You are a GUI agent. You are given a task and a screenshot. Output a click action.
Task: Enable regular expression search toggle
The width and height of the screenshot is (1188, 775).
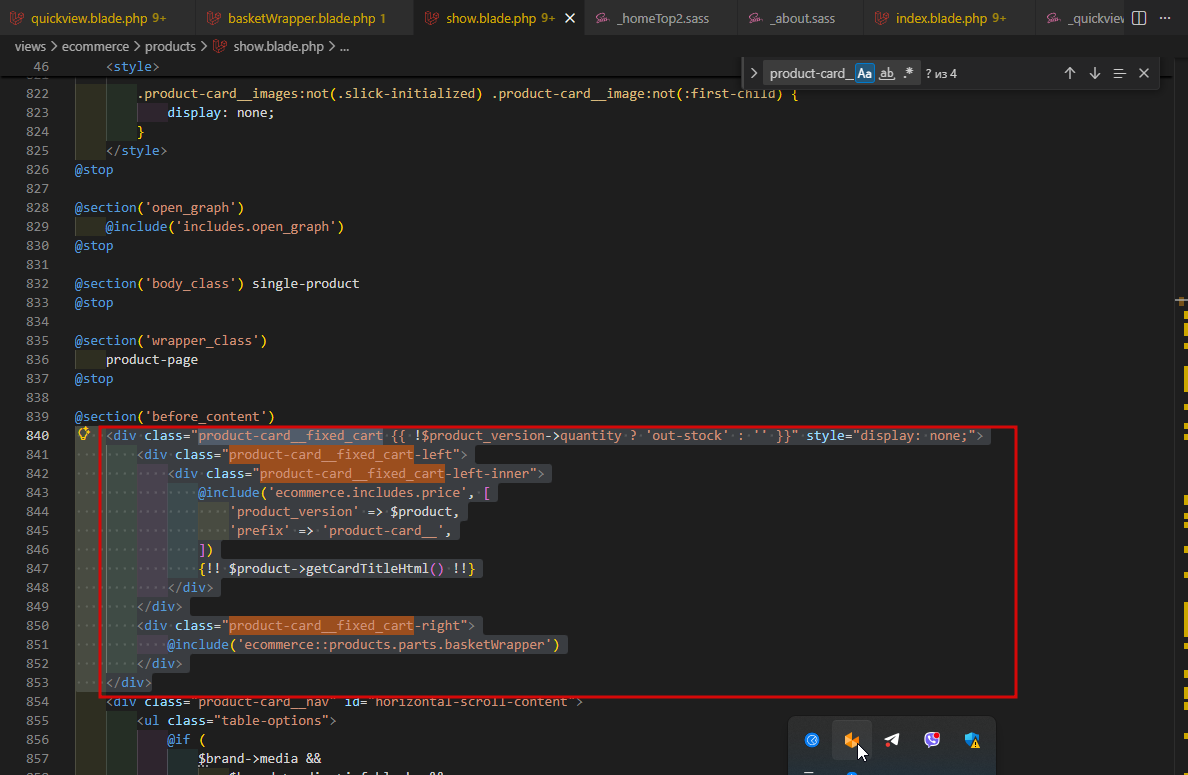(x=908, y=73)
